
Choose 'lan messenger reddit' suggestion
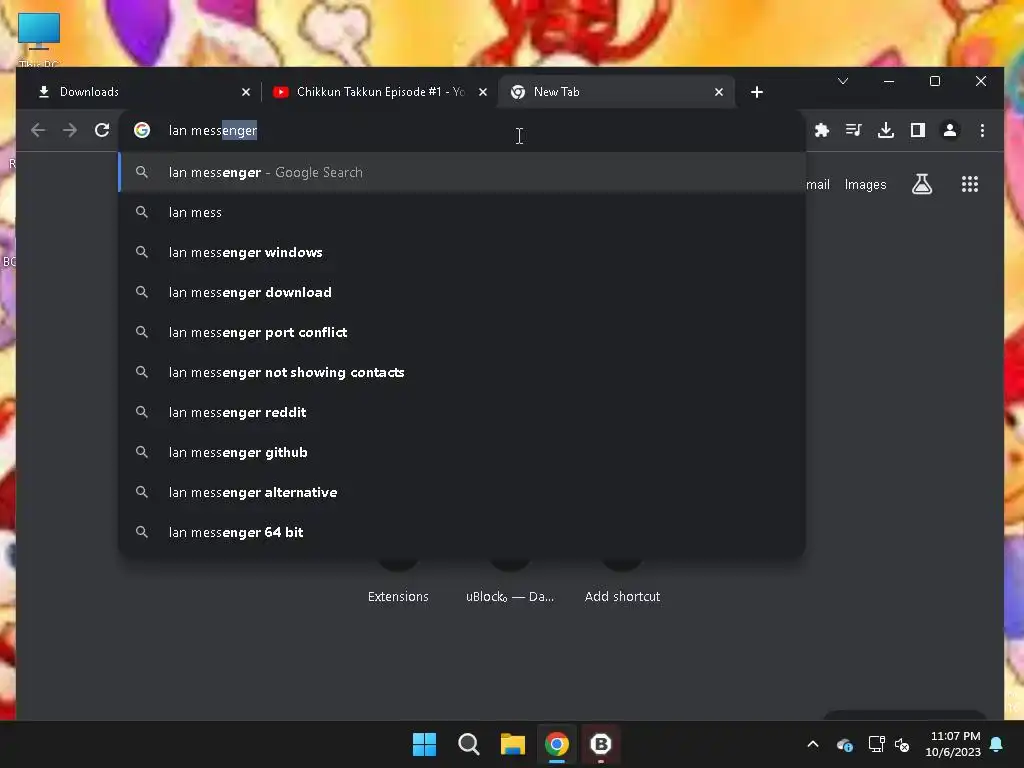(462, 412)
